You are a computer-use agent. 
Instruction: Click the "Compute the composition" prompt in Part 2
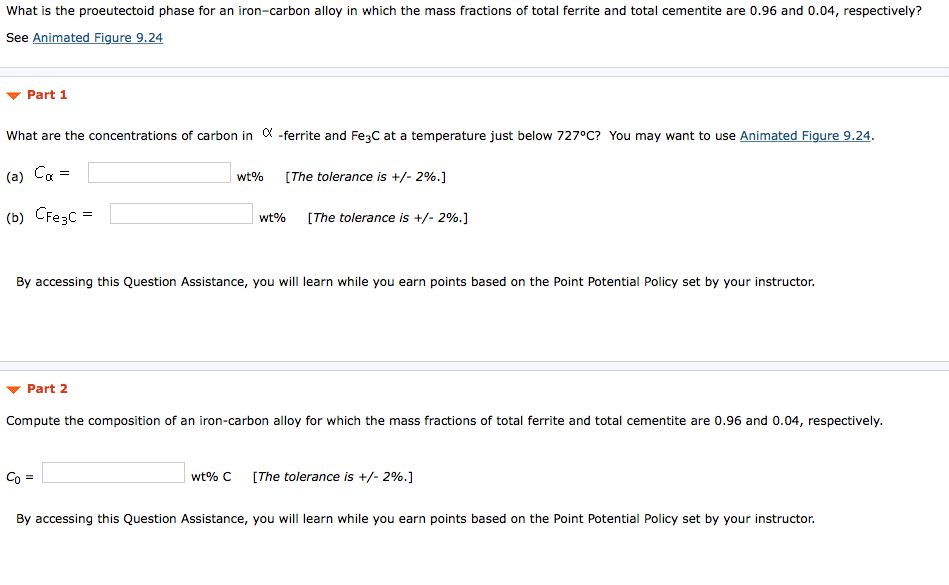click(444, 421)
